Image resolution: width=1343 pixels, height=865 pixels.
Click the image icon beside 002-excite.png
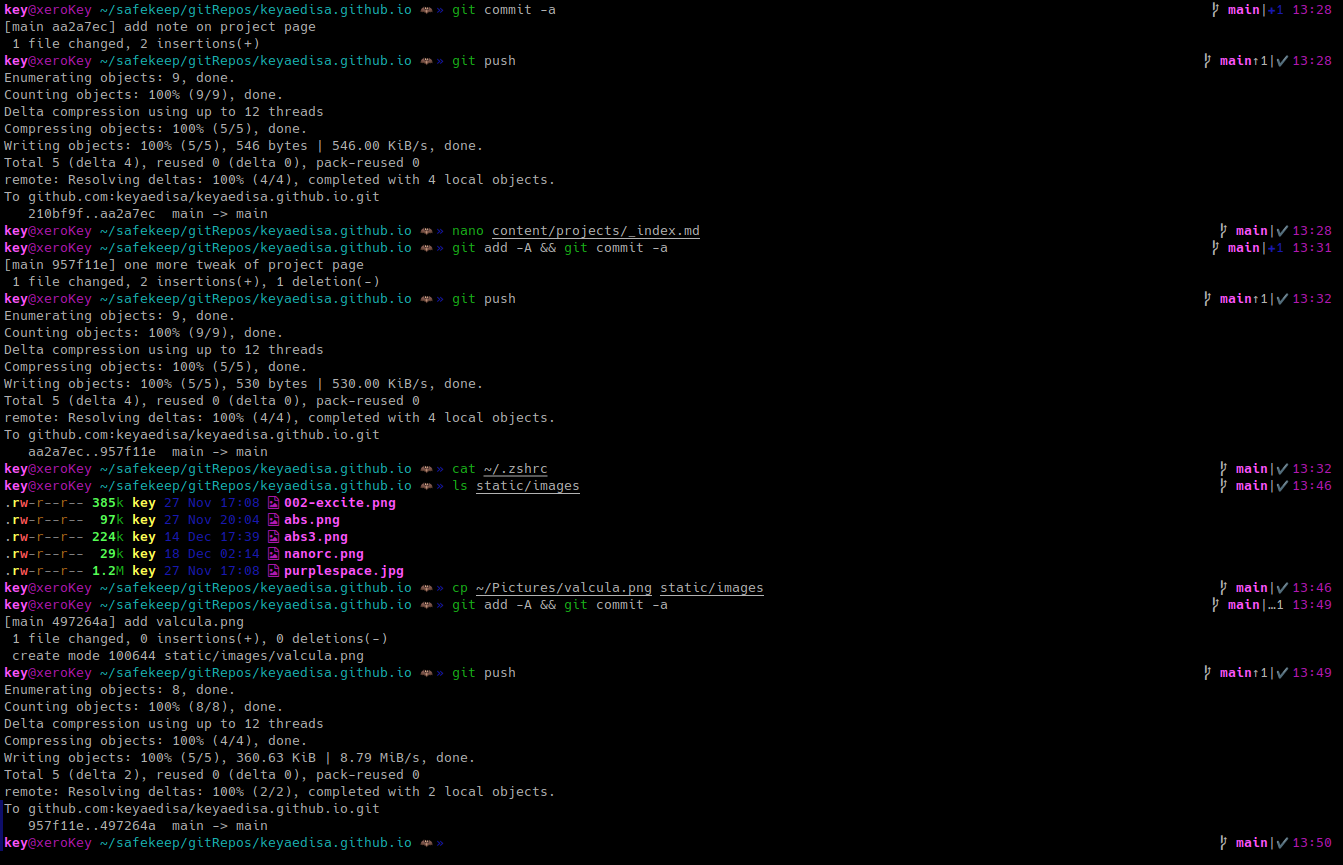click(x=273, y=502)
